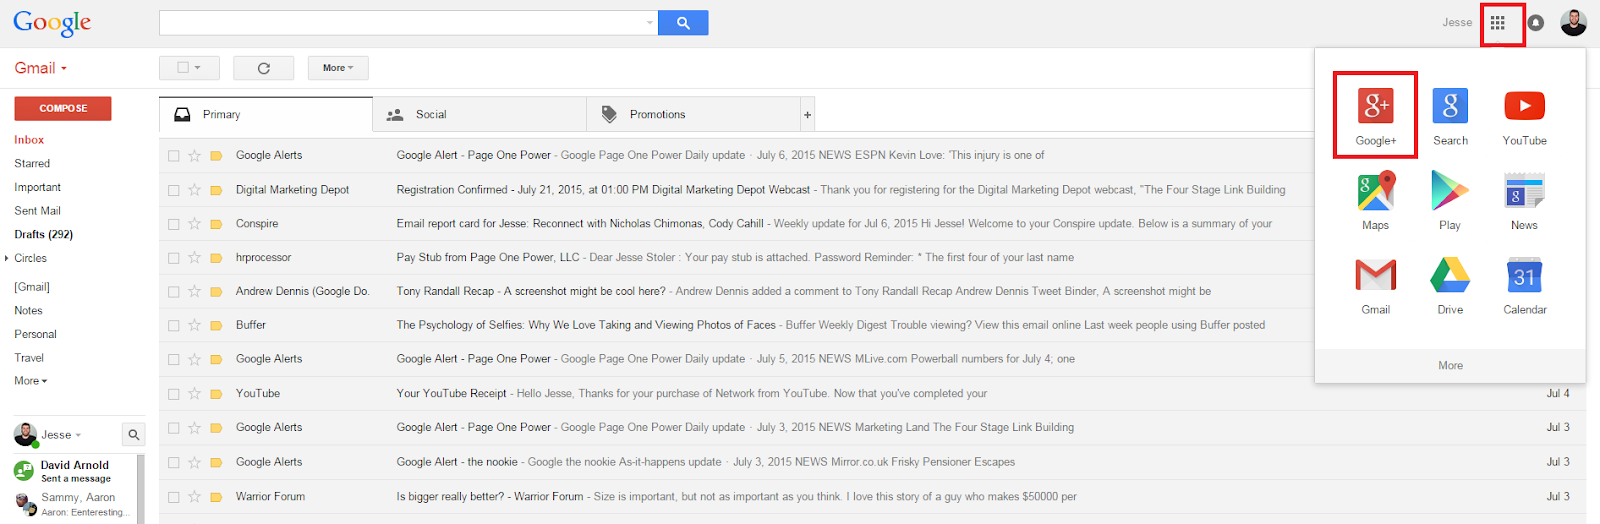Star the Conspire email

pos(194,224)
